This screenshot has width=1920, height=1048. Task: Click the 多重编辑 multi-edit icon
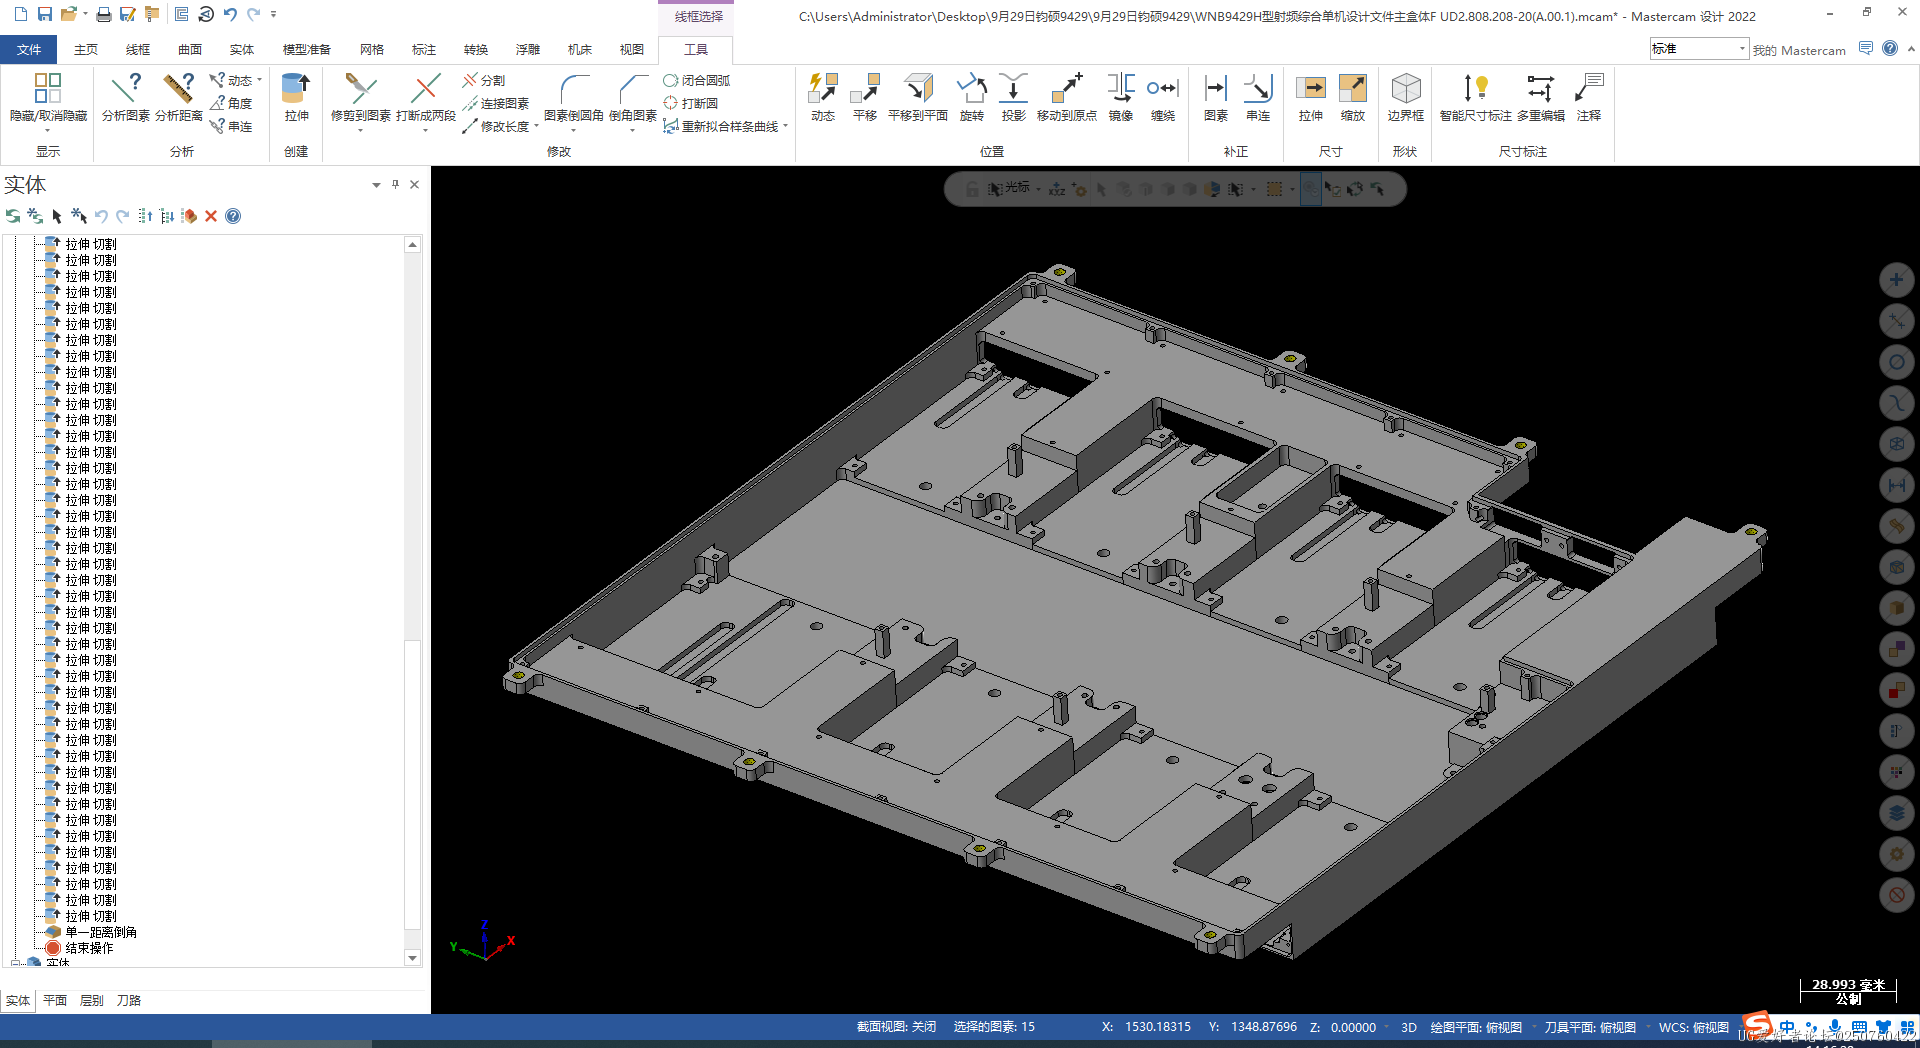[1540, 97]
